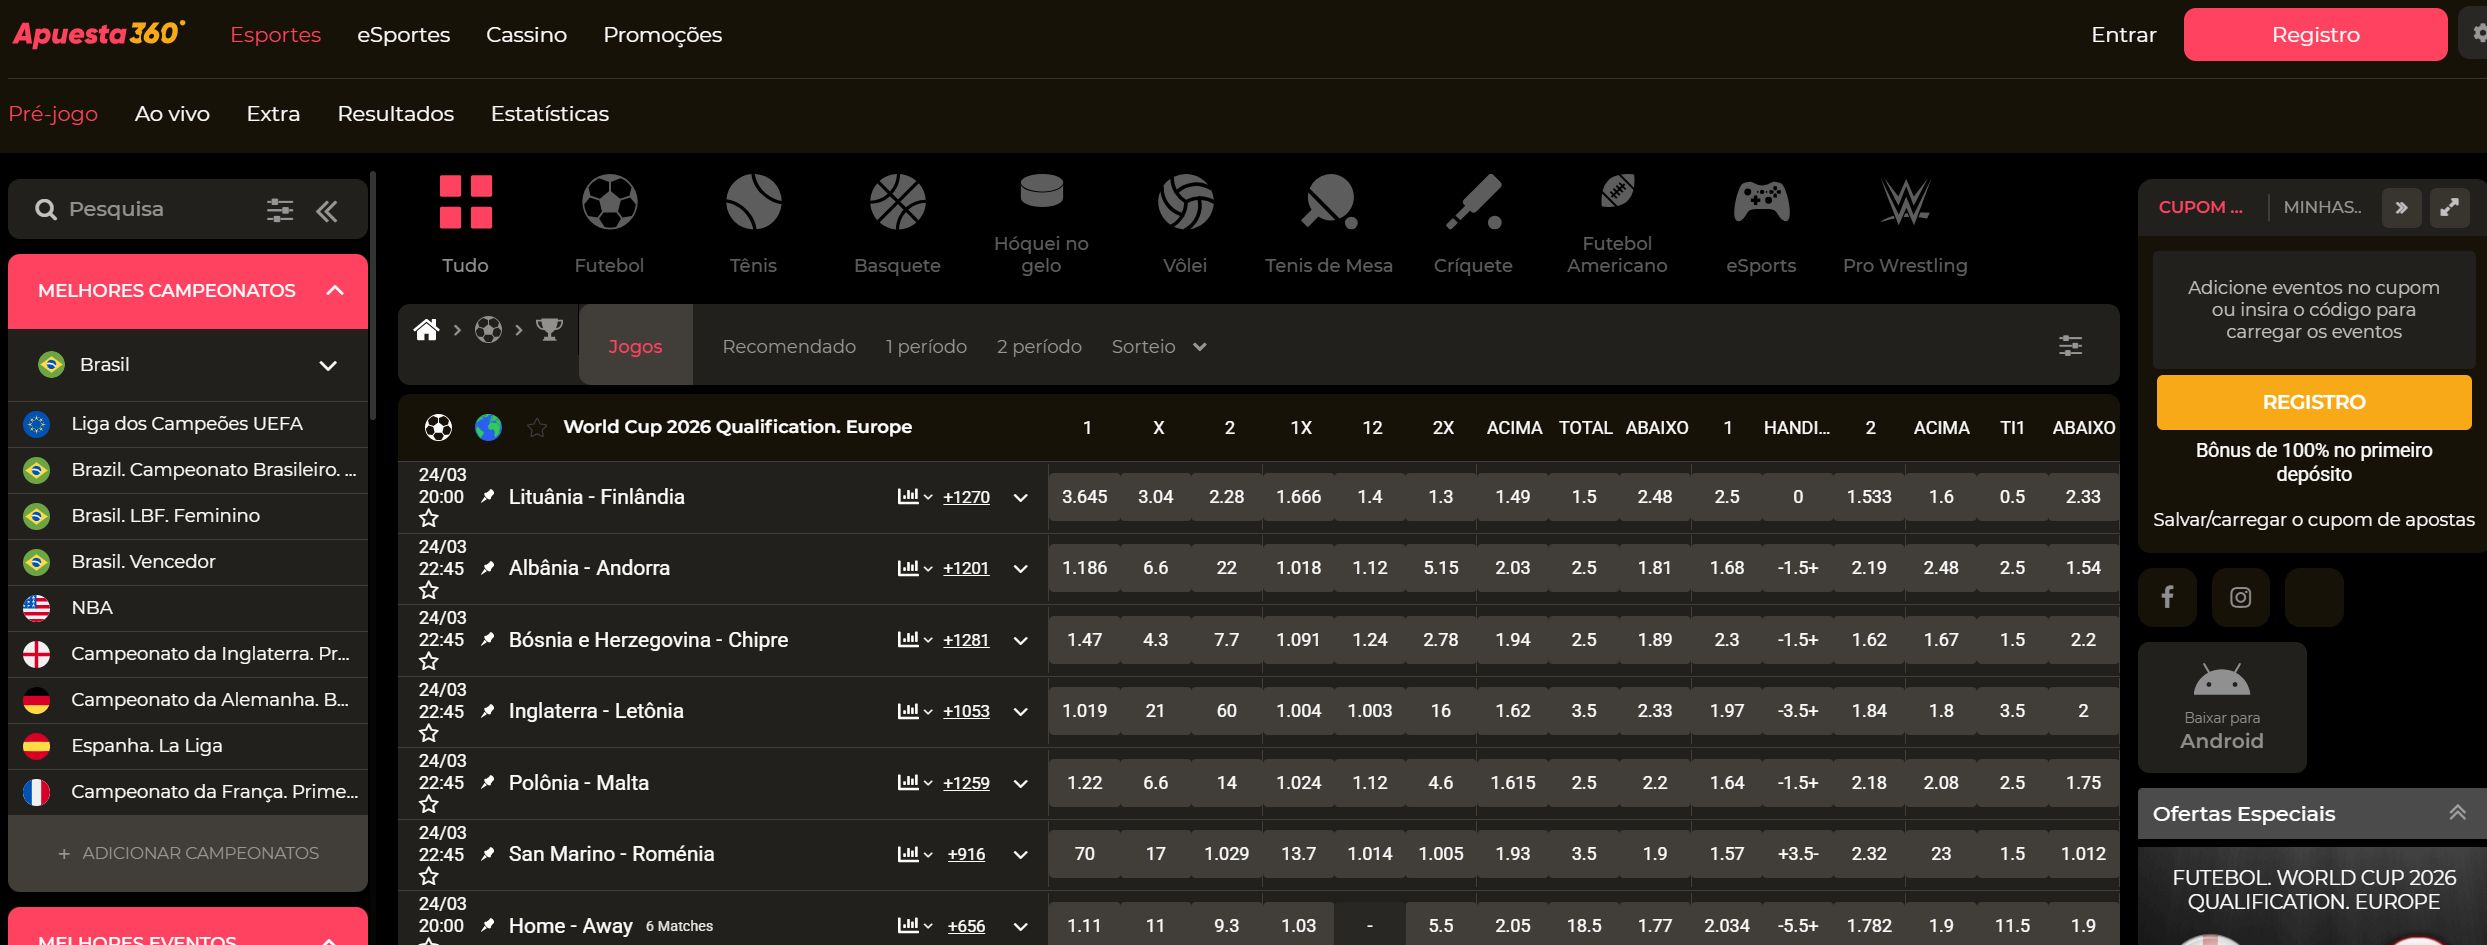Image resolution: width=2487 pixels, height=945 pixels.
Task: Favorite World Cup 2026 Qualification league star
Action: click(x=537, y=428)
